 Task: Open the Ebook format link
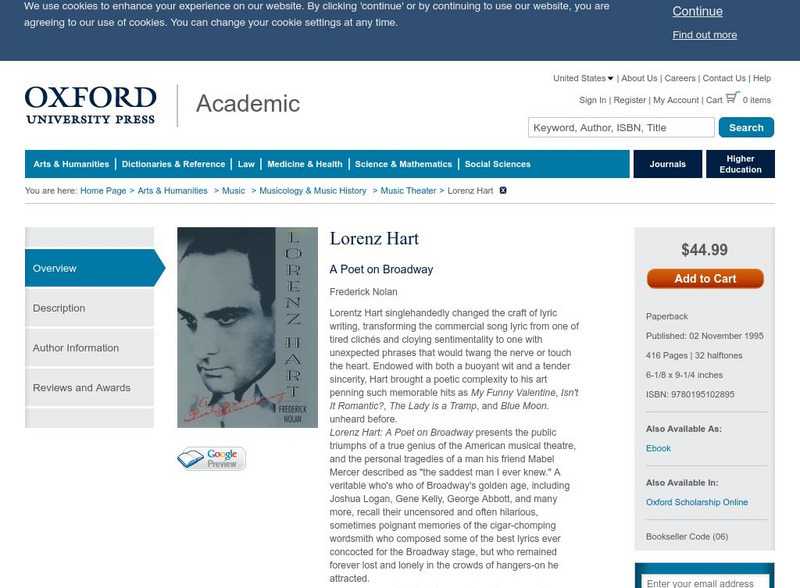(658, 448)
